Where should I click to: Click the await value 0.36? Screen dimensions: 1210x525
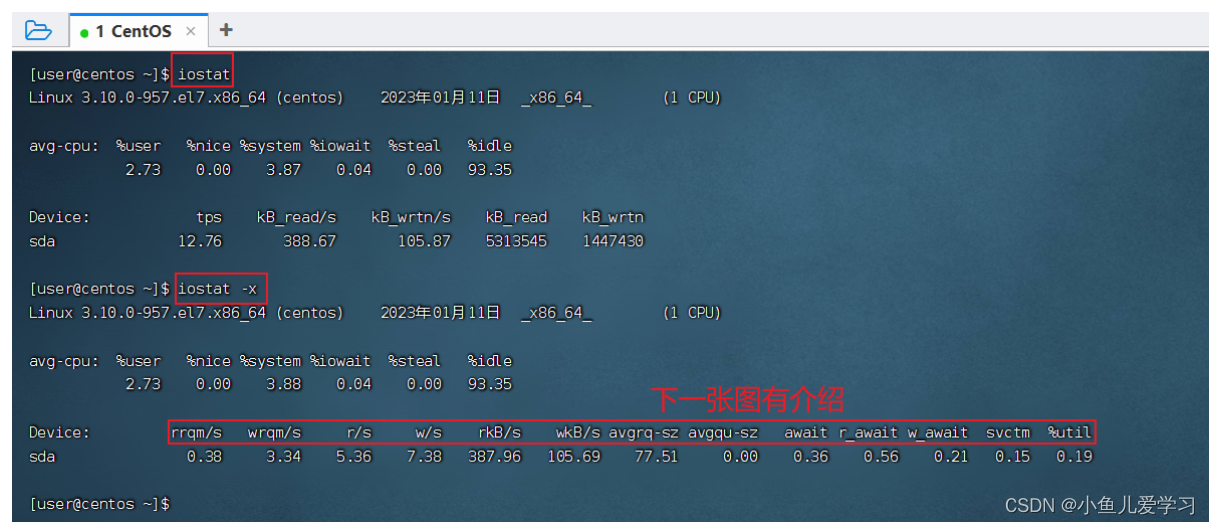pyautogui.click(x=811, y=457)
